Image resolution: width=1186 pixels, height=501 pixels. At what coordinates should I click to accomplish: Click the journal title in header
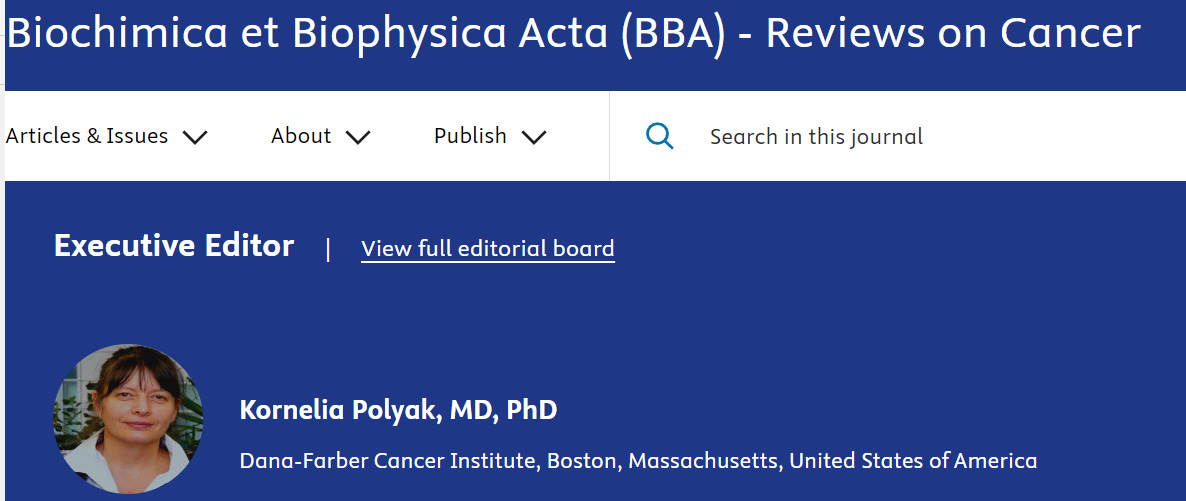pyautogui.click(x=573, y=34)
